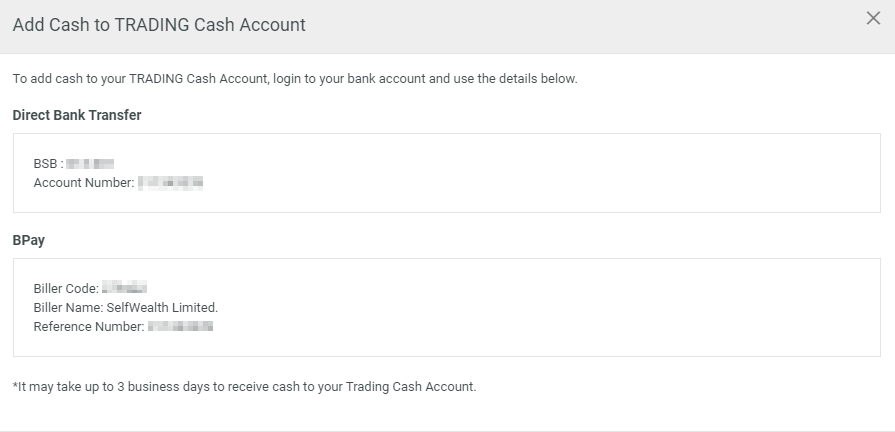Click the blurred BSB number value
895x432 pixels.
point(90,164)
